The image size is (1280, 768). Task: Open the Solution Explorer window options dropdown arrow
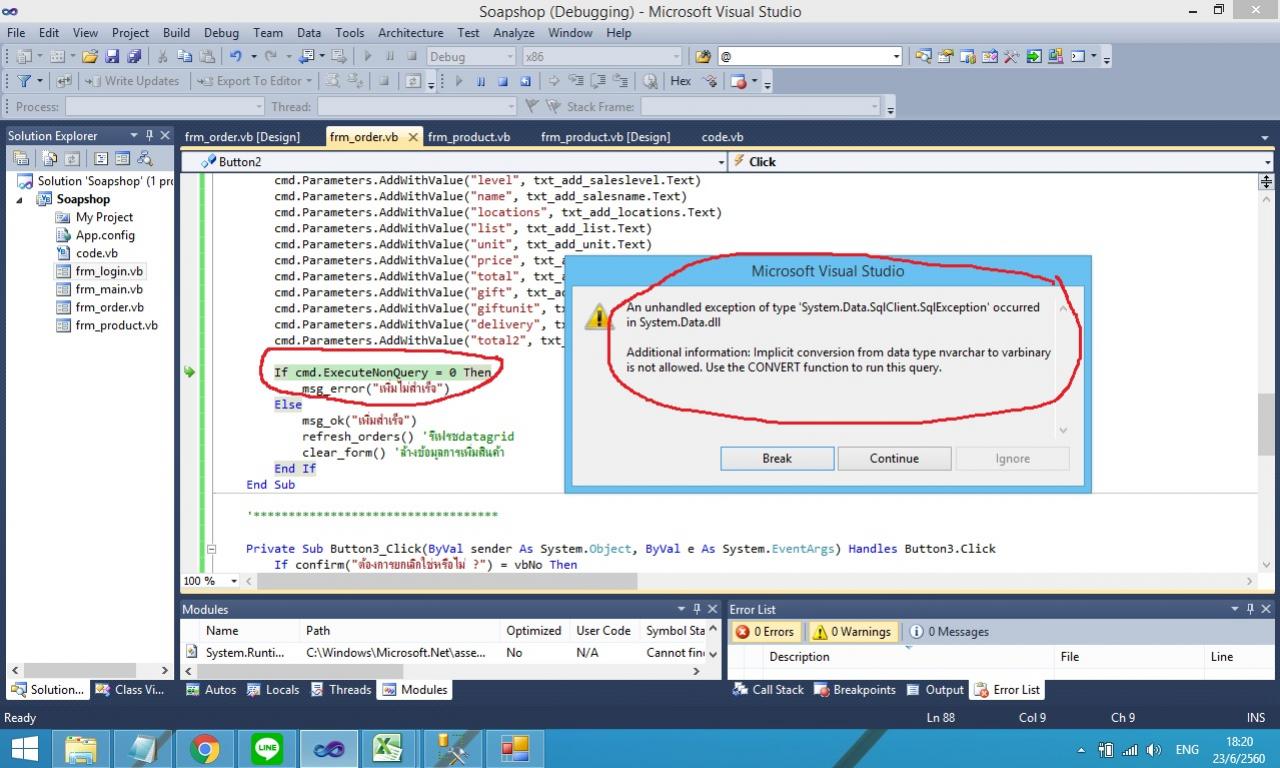point(134,136)
